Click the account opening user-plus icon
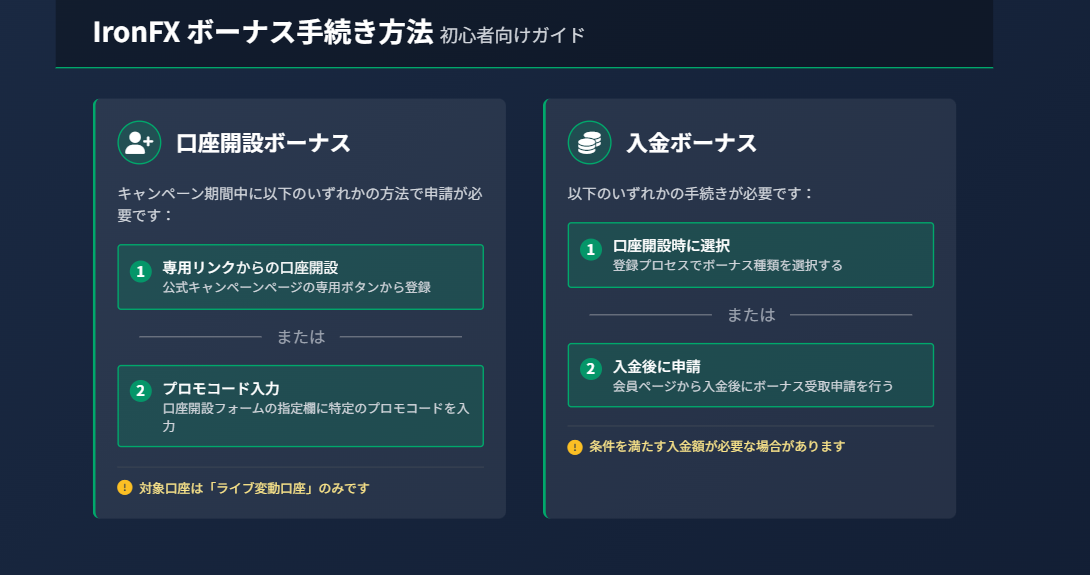The width and height of the screenshot is (1090, 575). (x=139, y=143)
